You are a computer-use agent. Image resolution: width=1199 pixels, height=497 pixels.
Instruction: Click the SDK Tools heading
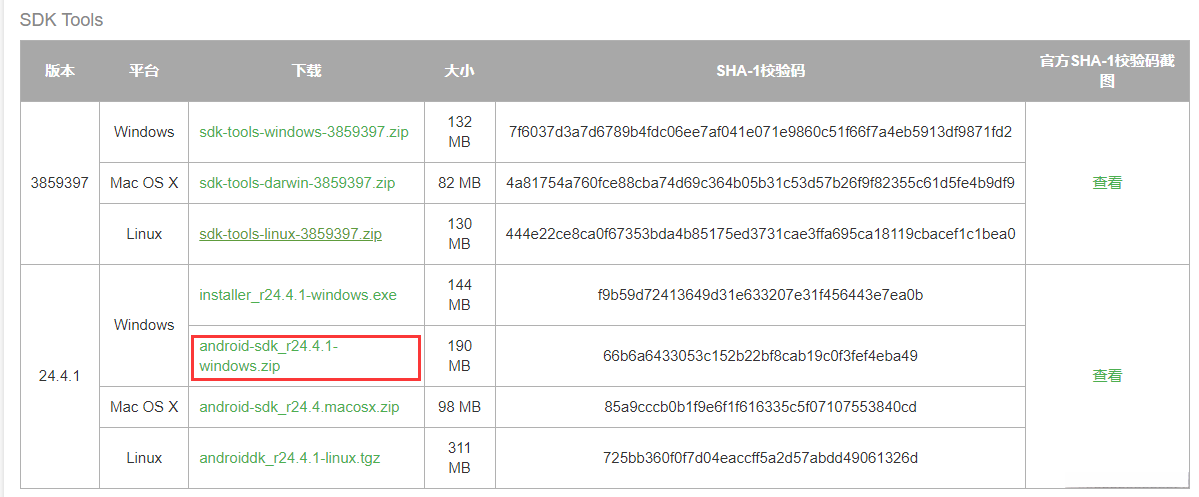coord(61,20)
